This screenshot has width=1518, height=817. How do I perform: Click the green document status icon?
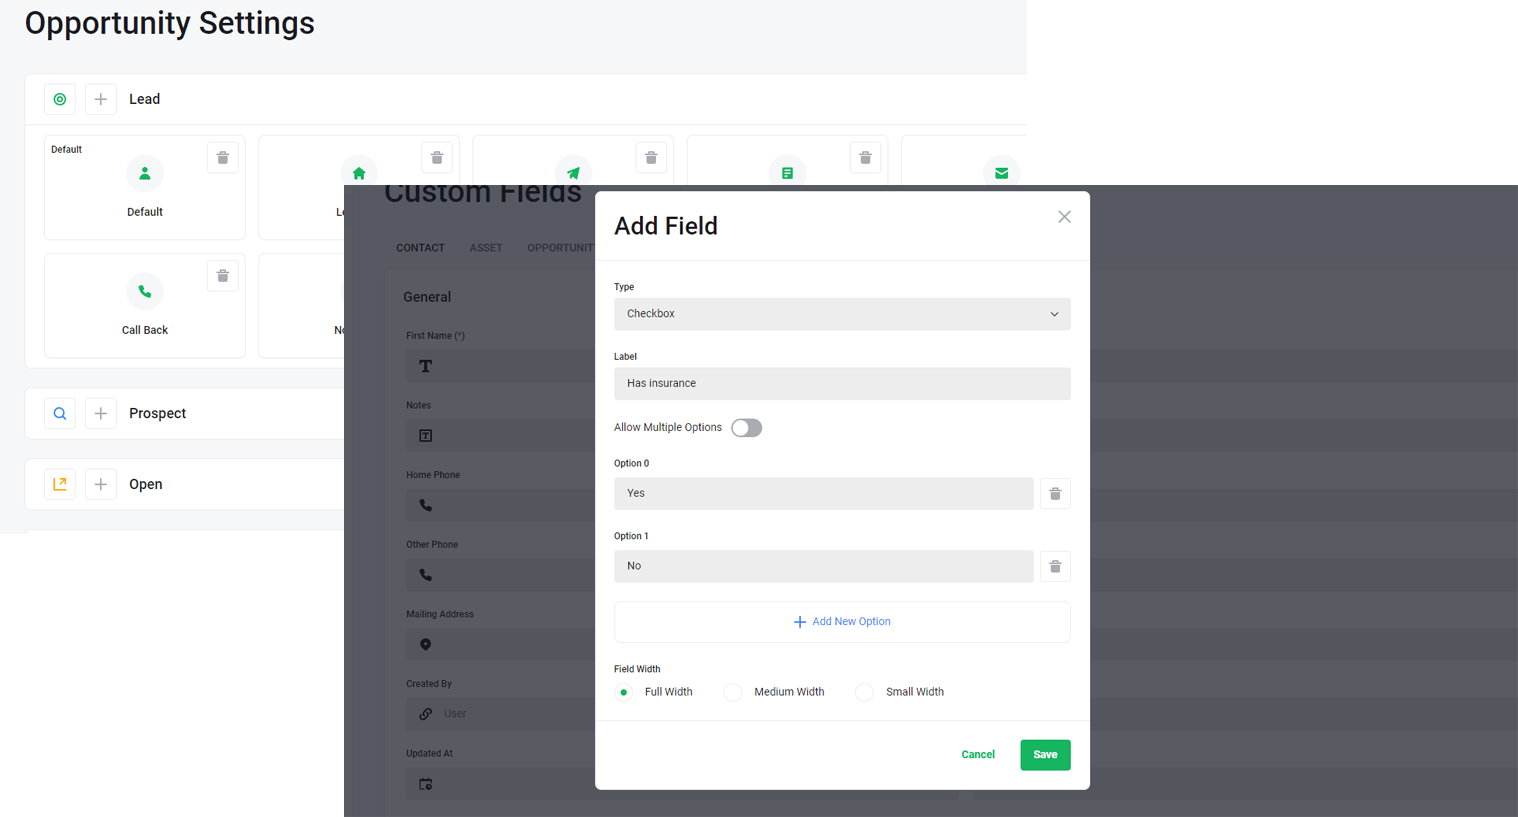click(787, 172)
